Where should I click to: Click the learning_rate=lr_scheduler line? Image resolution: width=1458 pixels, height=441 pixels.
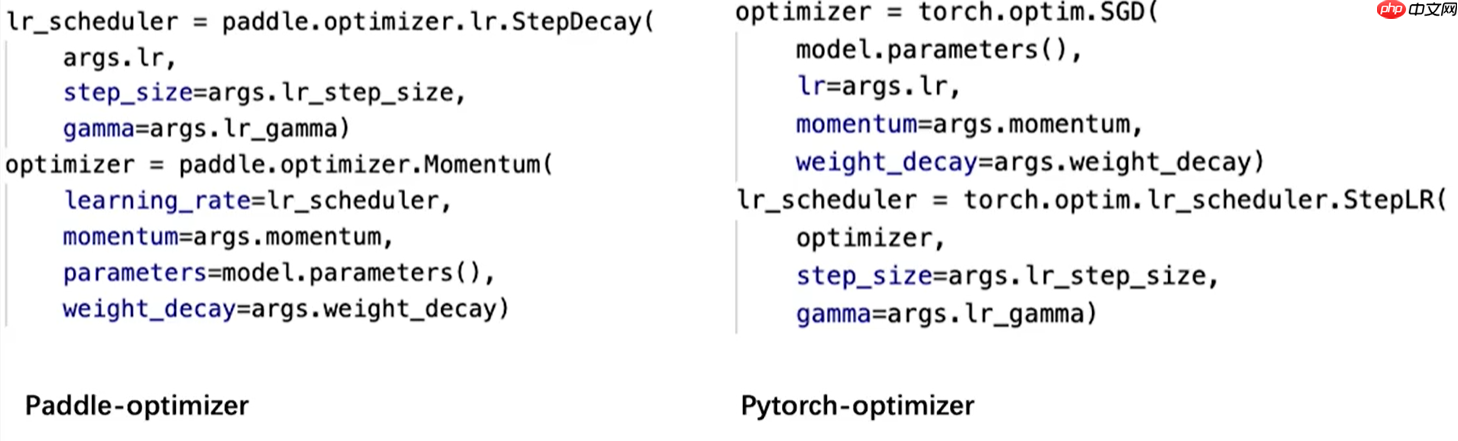257,200
